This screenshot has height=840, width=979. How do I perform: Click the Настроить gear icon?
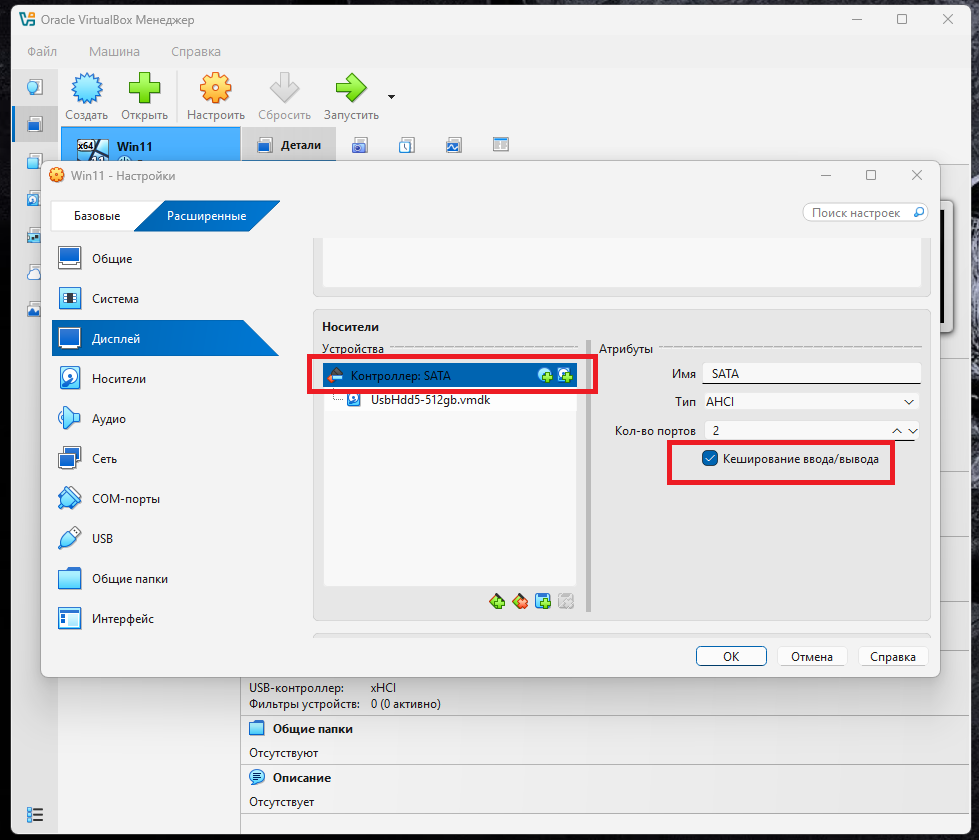[215, 89]
